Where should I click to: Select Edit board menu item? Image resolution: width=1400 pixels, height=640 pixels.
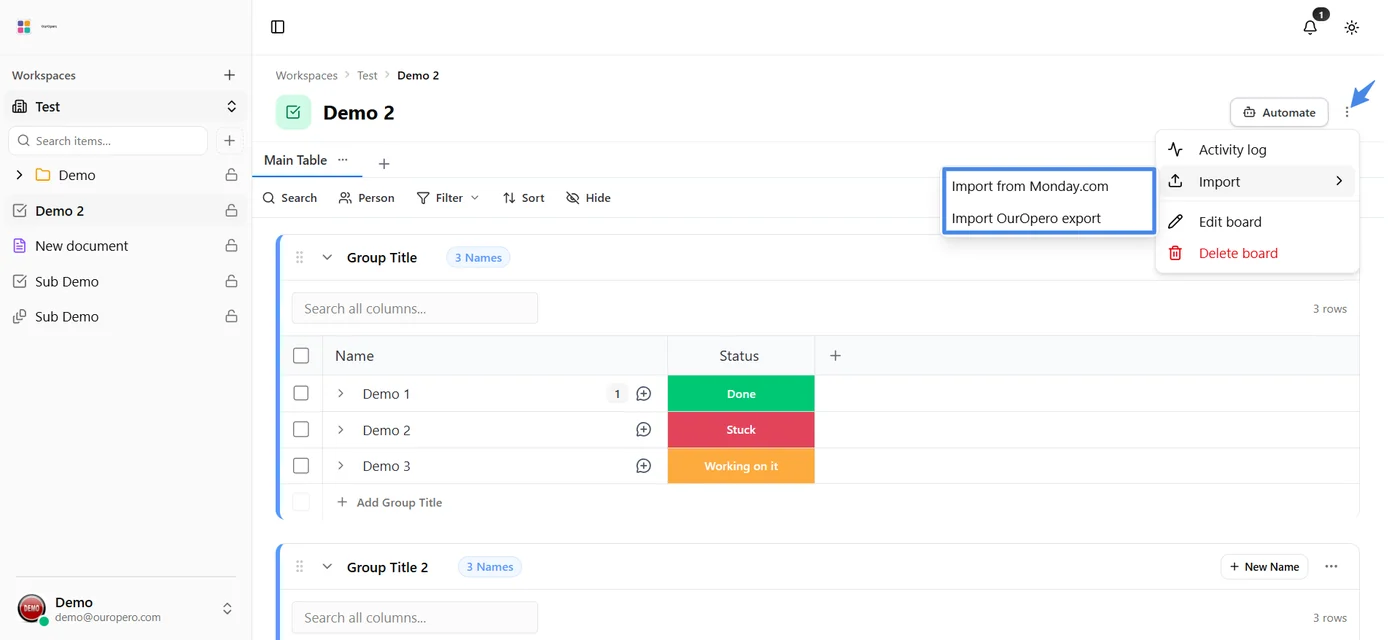(1256, 222)
